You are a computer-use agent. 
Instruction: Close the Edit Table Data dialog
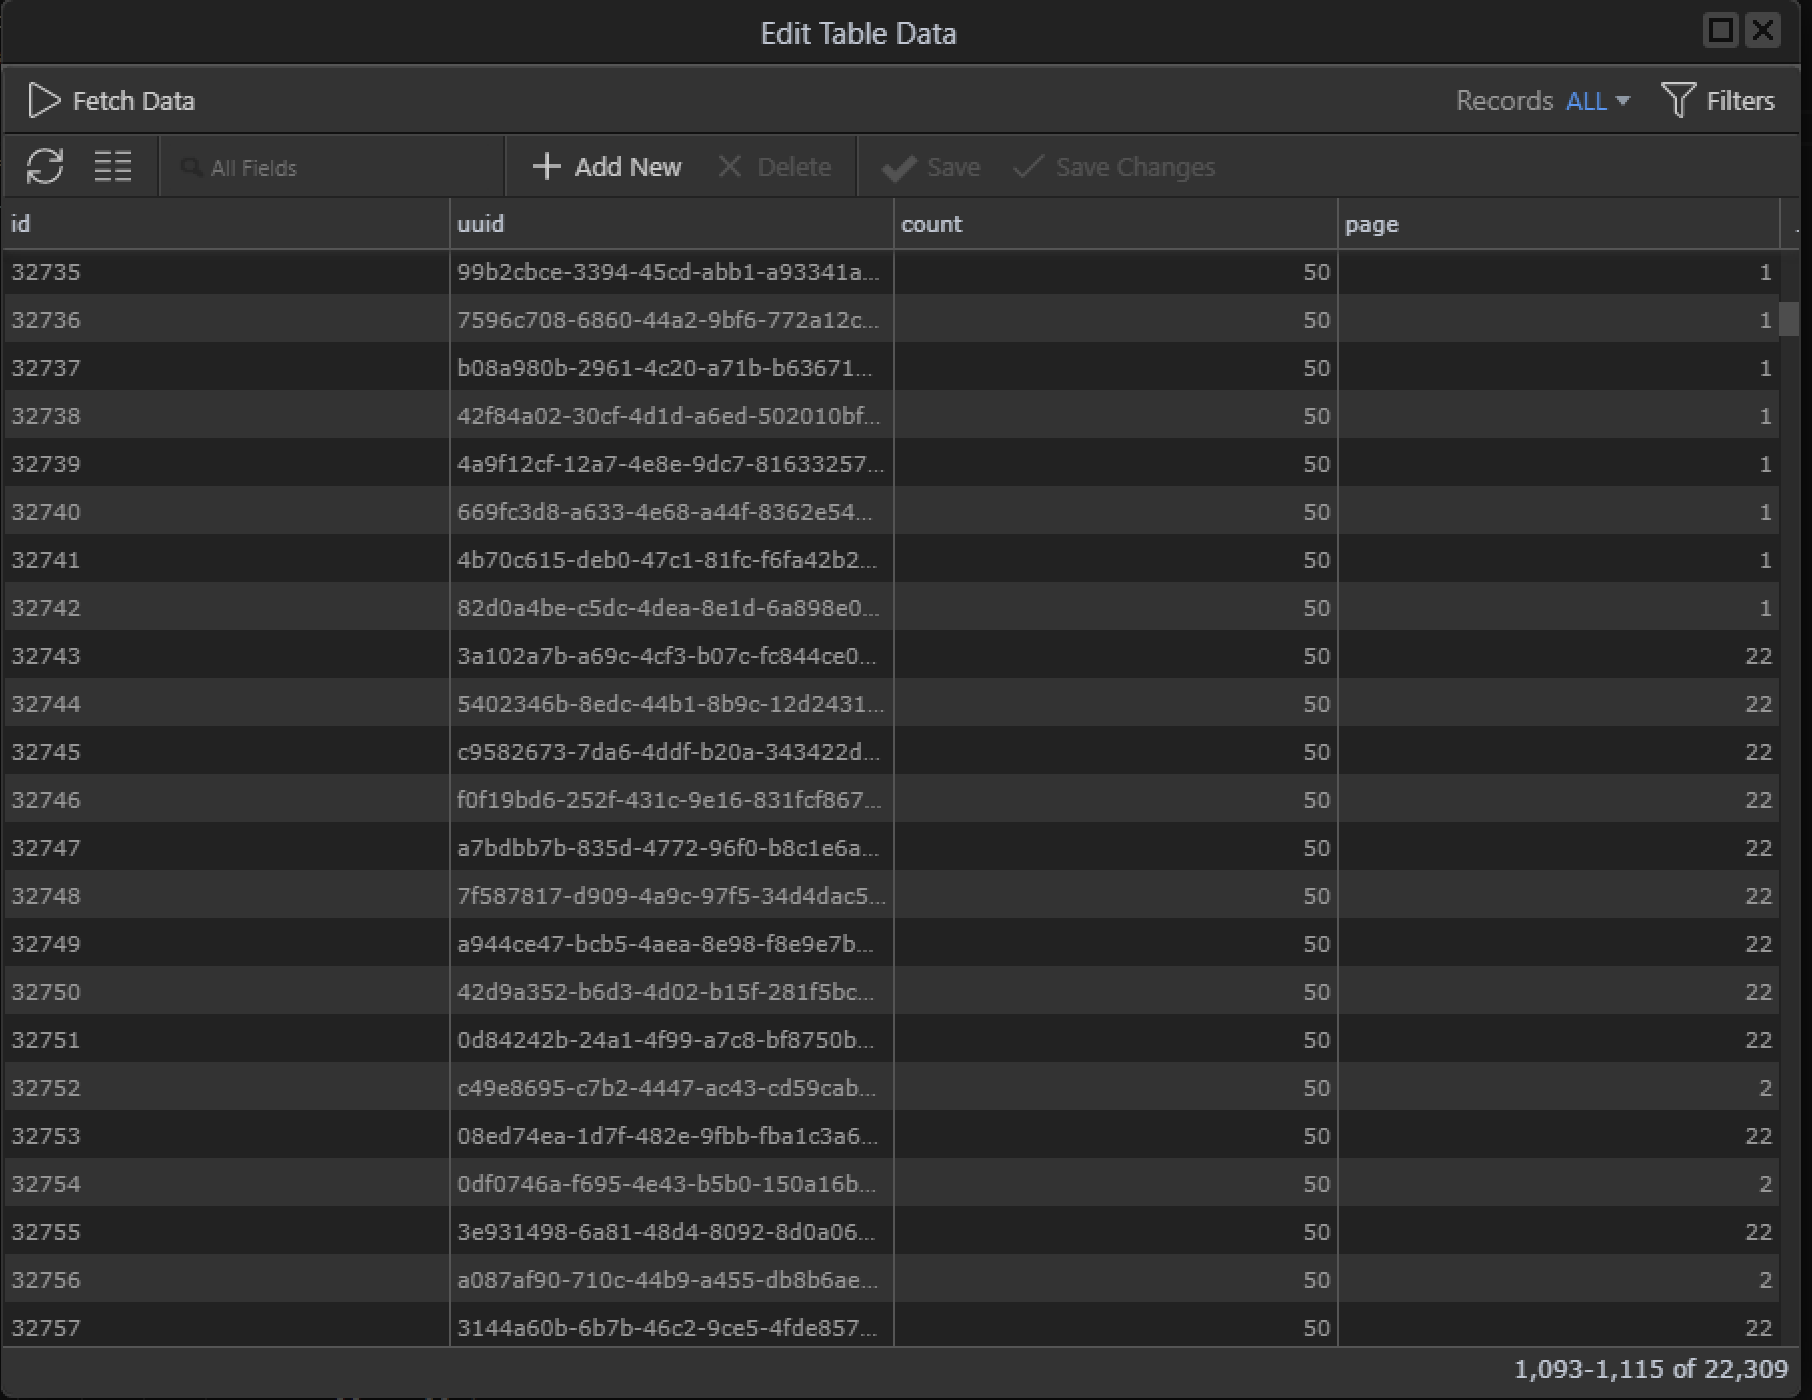[x=1763, y=31]
